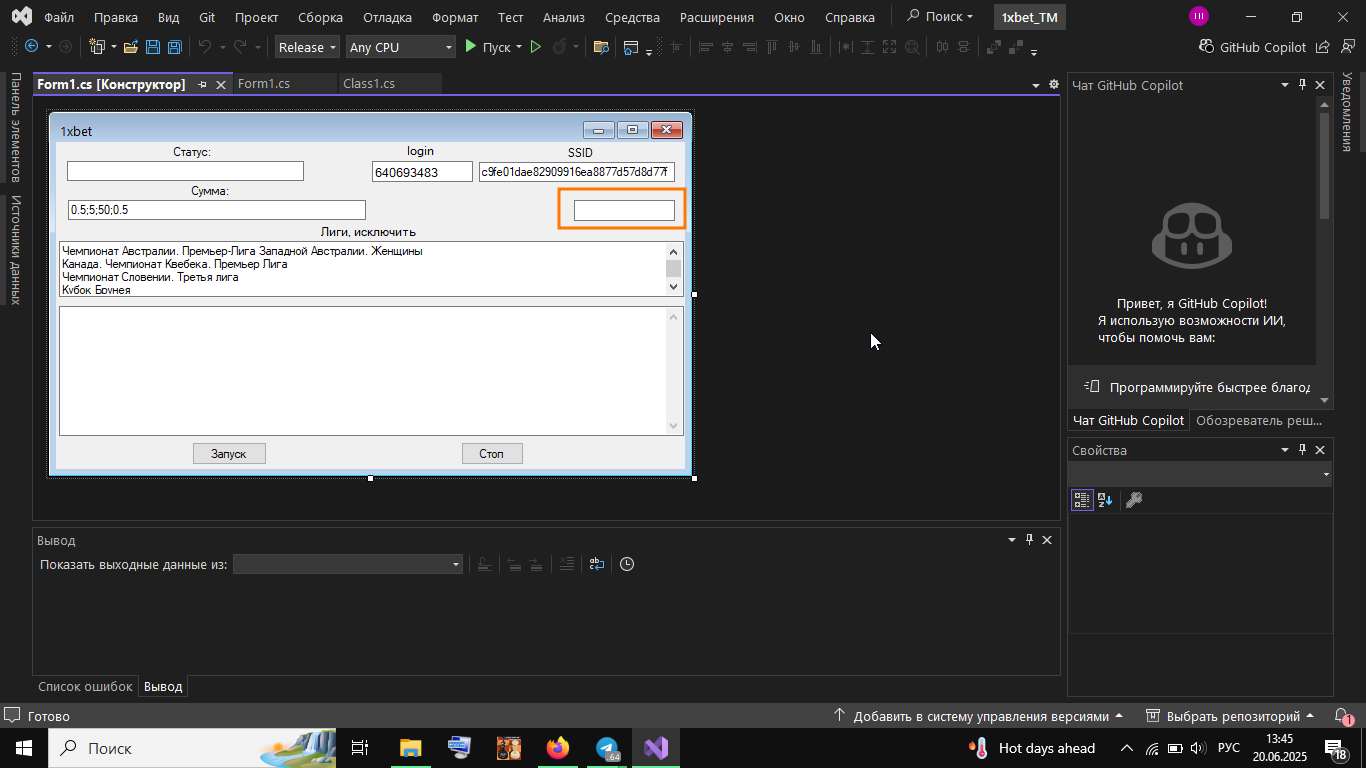The height and width of the screenshot is (768, 1366).
Task: Expand the Any CPU platform dropdown
Action: 401,47
